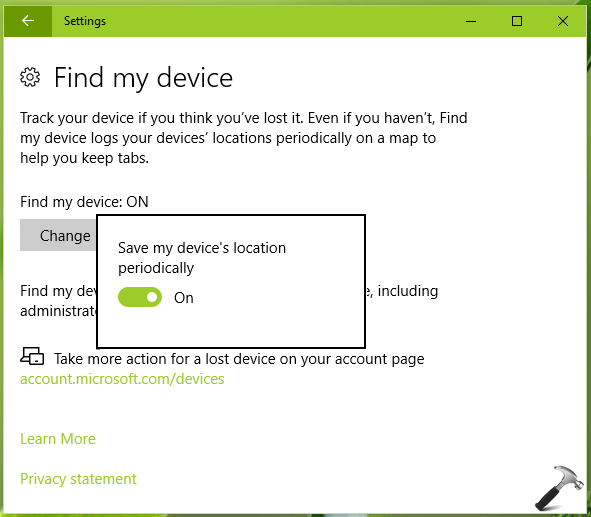Screen dimensions: 591x517
Task: Click the 'On' label beside the toggle
Action: pyautogui.click(x=184, y=298)
